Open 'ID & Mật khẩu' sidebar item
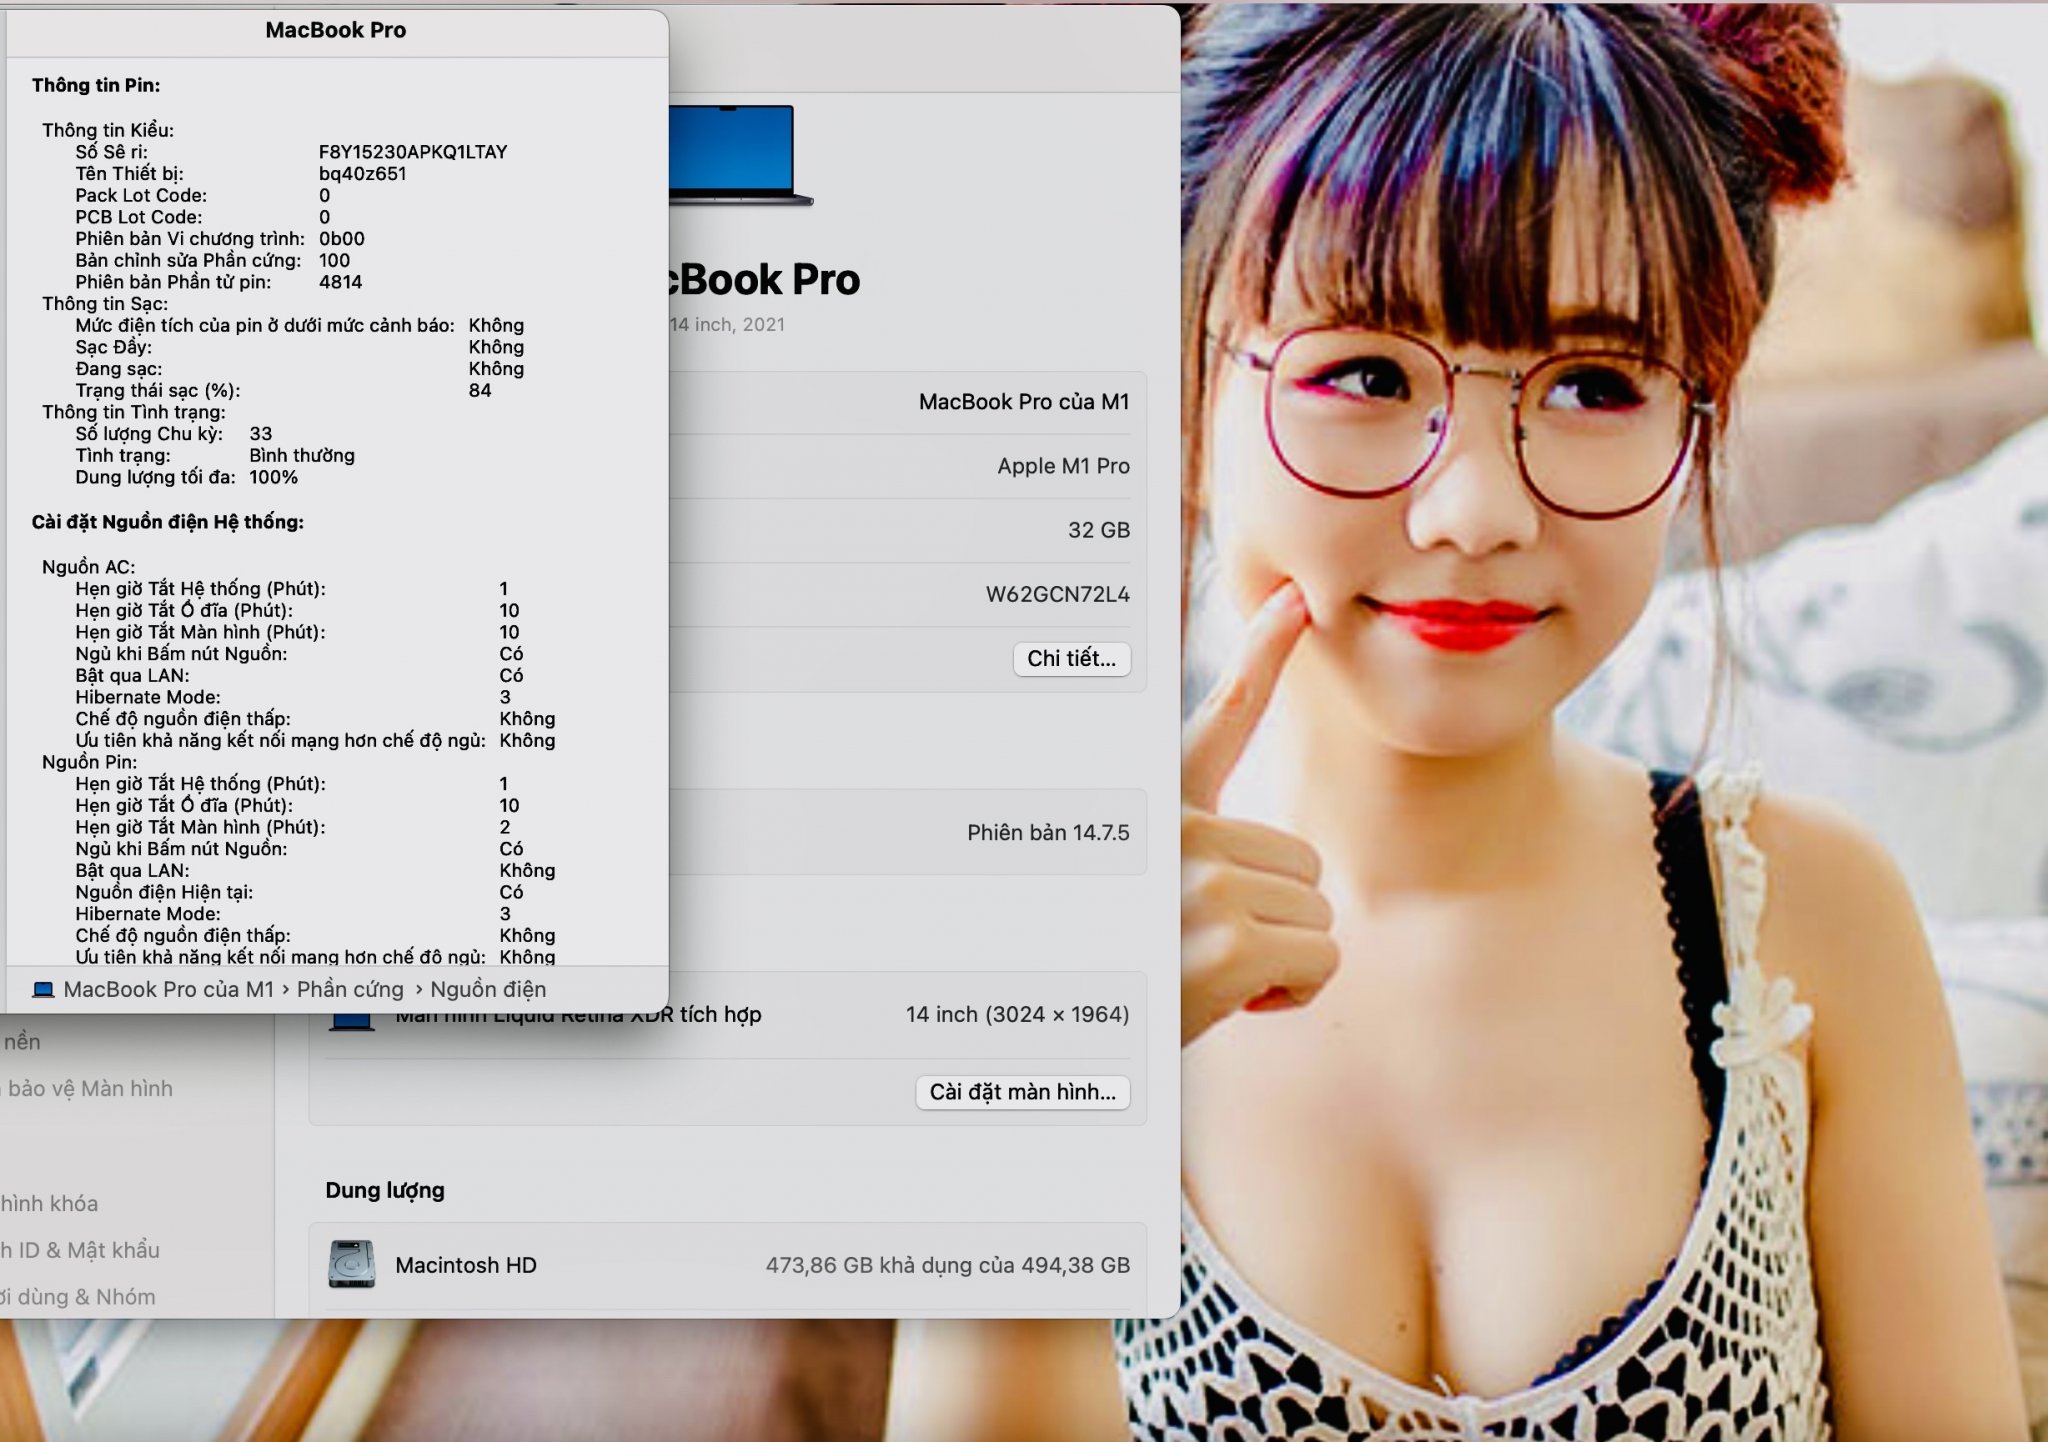Image resolution: width=2048 pixels, height=1442 pixels. tap(80, 1250)
